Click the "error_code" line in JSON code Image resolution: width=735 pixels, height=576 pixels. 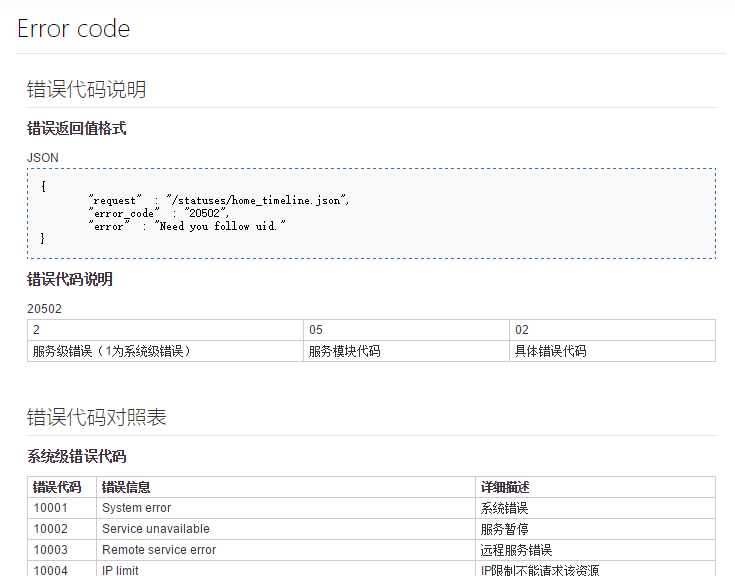click(x=159, y=213)
